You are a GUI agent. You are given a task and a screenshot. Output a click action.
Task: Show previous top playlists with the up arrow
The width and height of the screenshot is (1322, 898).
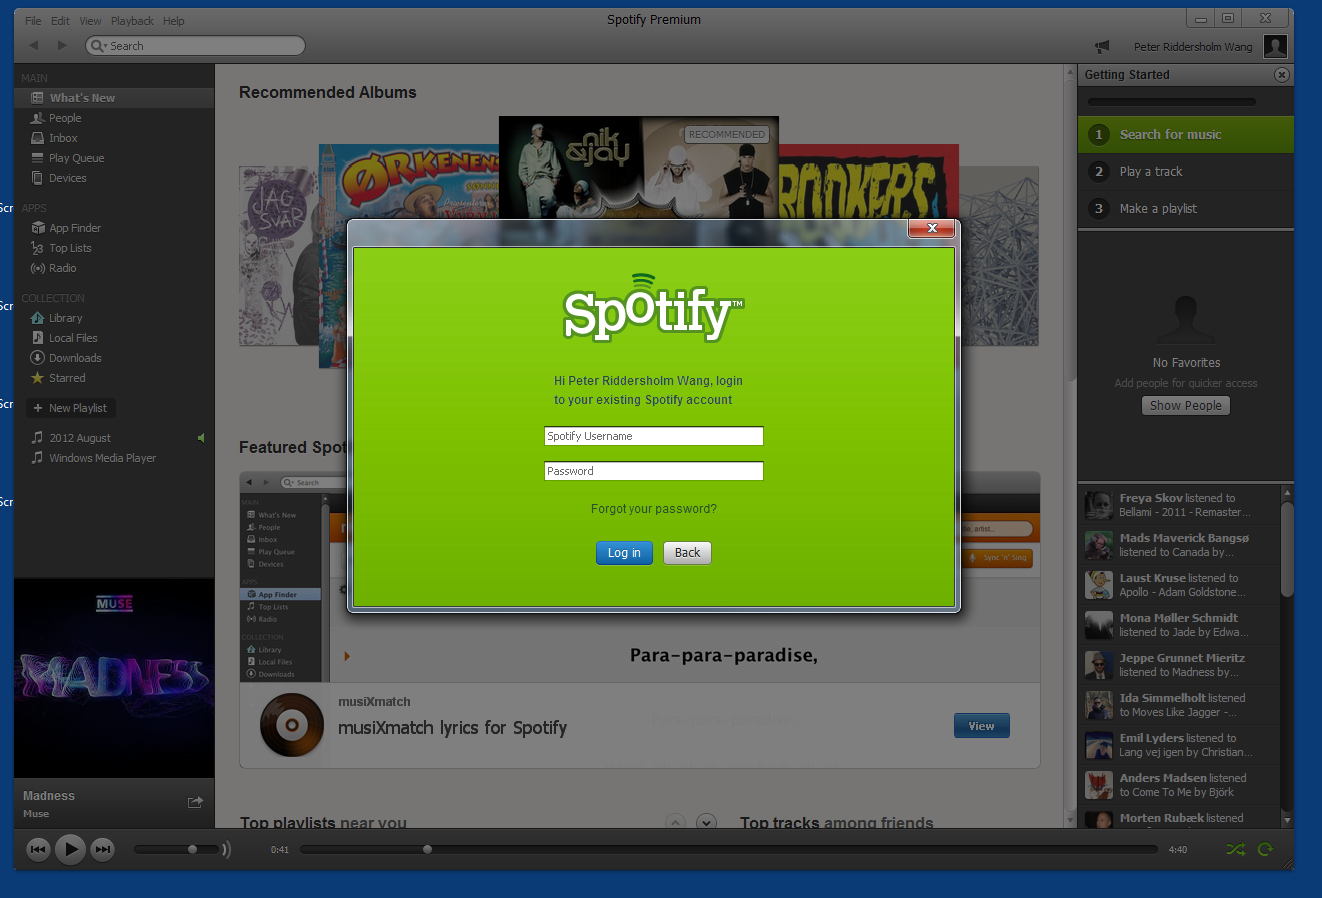click(676, 822)
